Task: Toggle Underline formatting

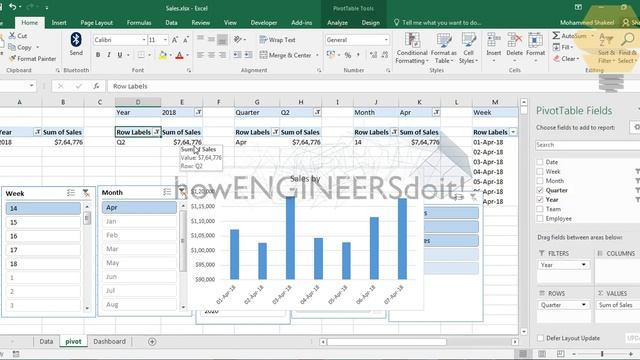Action: click(120, 55)
